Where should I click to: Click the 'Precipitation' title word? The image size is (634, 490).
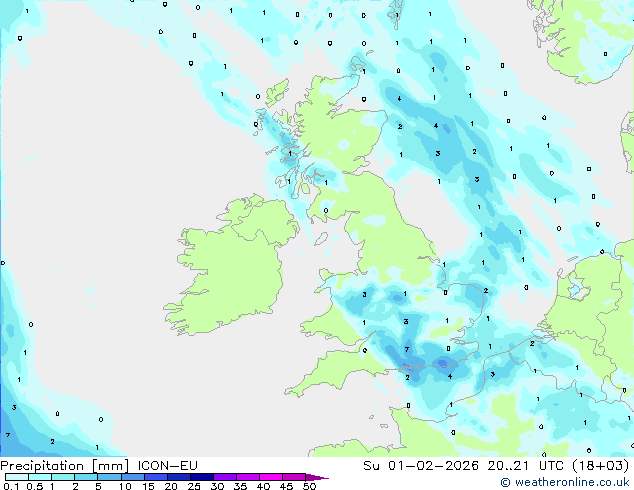[x=42, y=466]
